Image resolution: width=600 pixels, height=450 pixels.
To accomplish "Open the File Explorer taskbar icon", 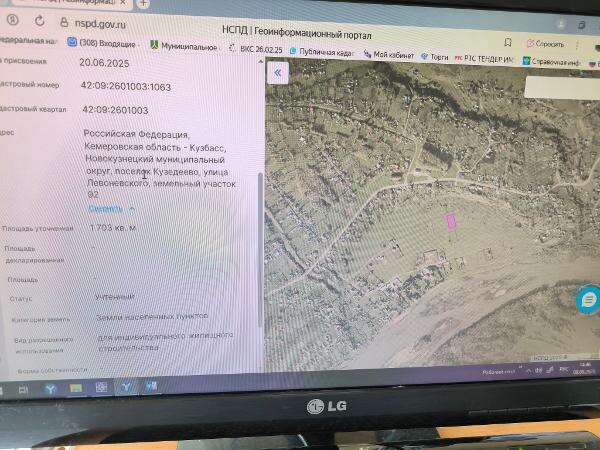I will [x=76, y=388].
